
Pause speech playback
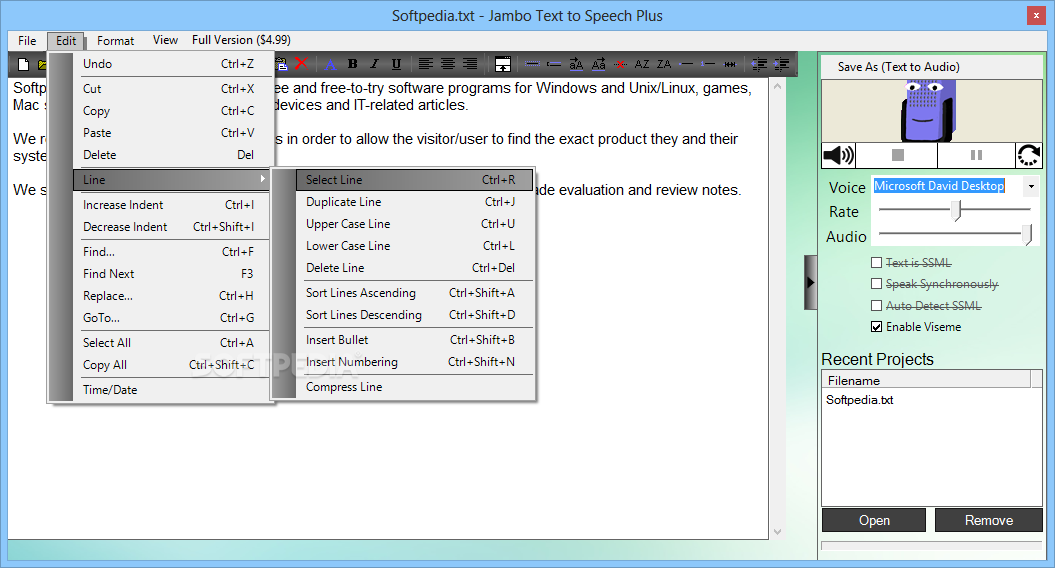tap(976, 155)
